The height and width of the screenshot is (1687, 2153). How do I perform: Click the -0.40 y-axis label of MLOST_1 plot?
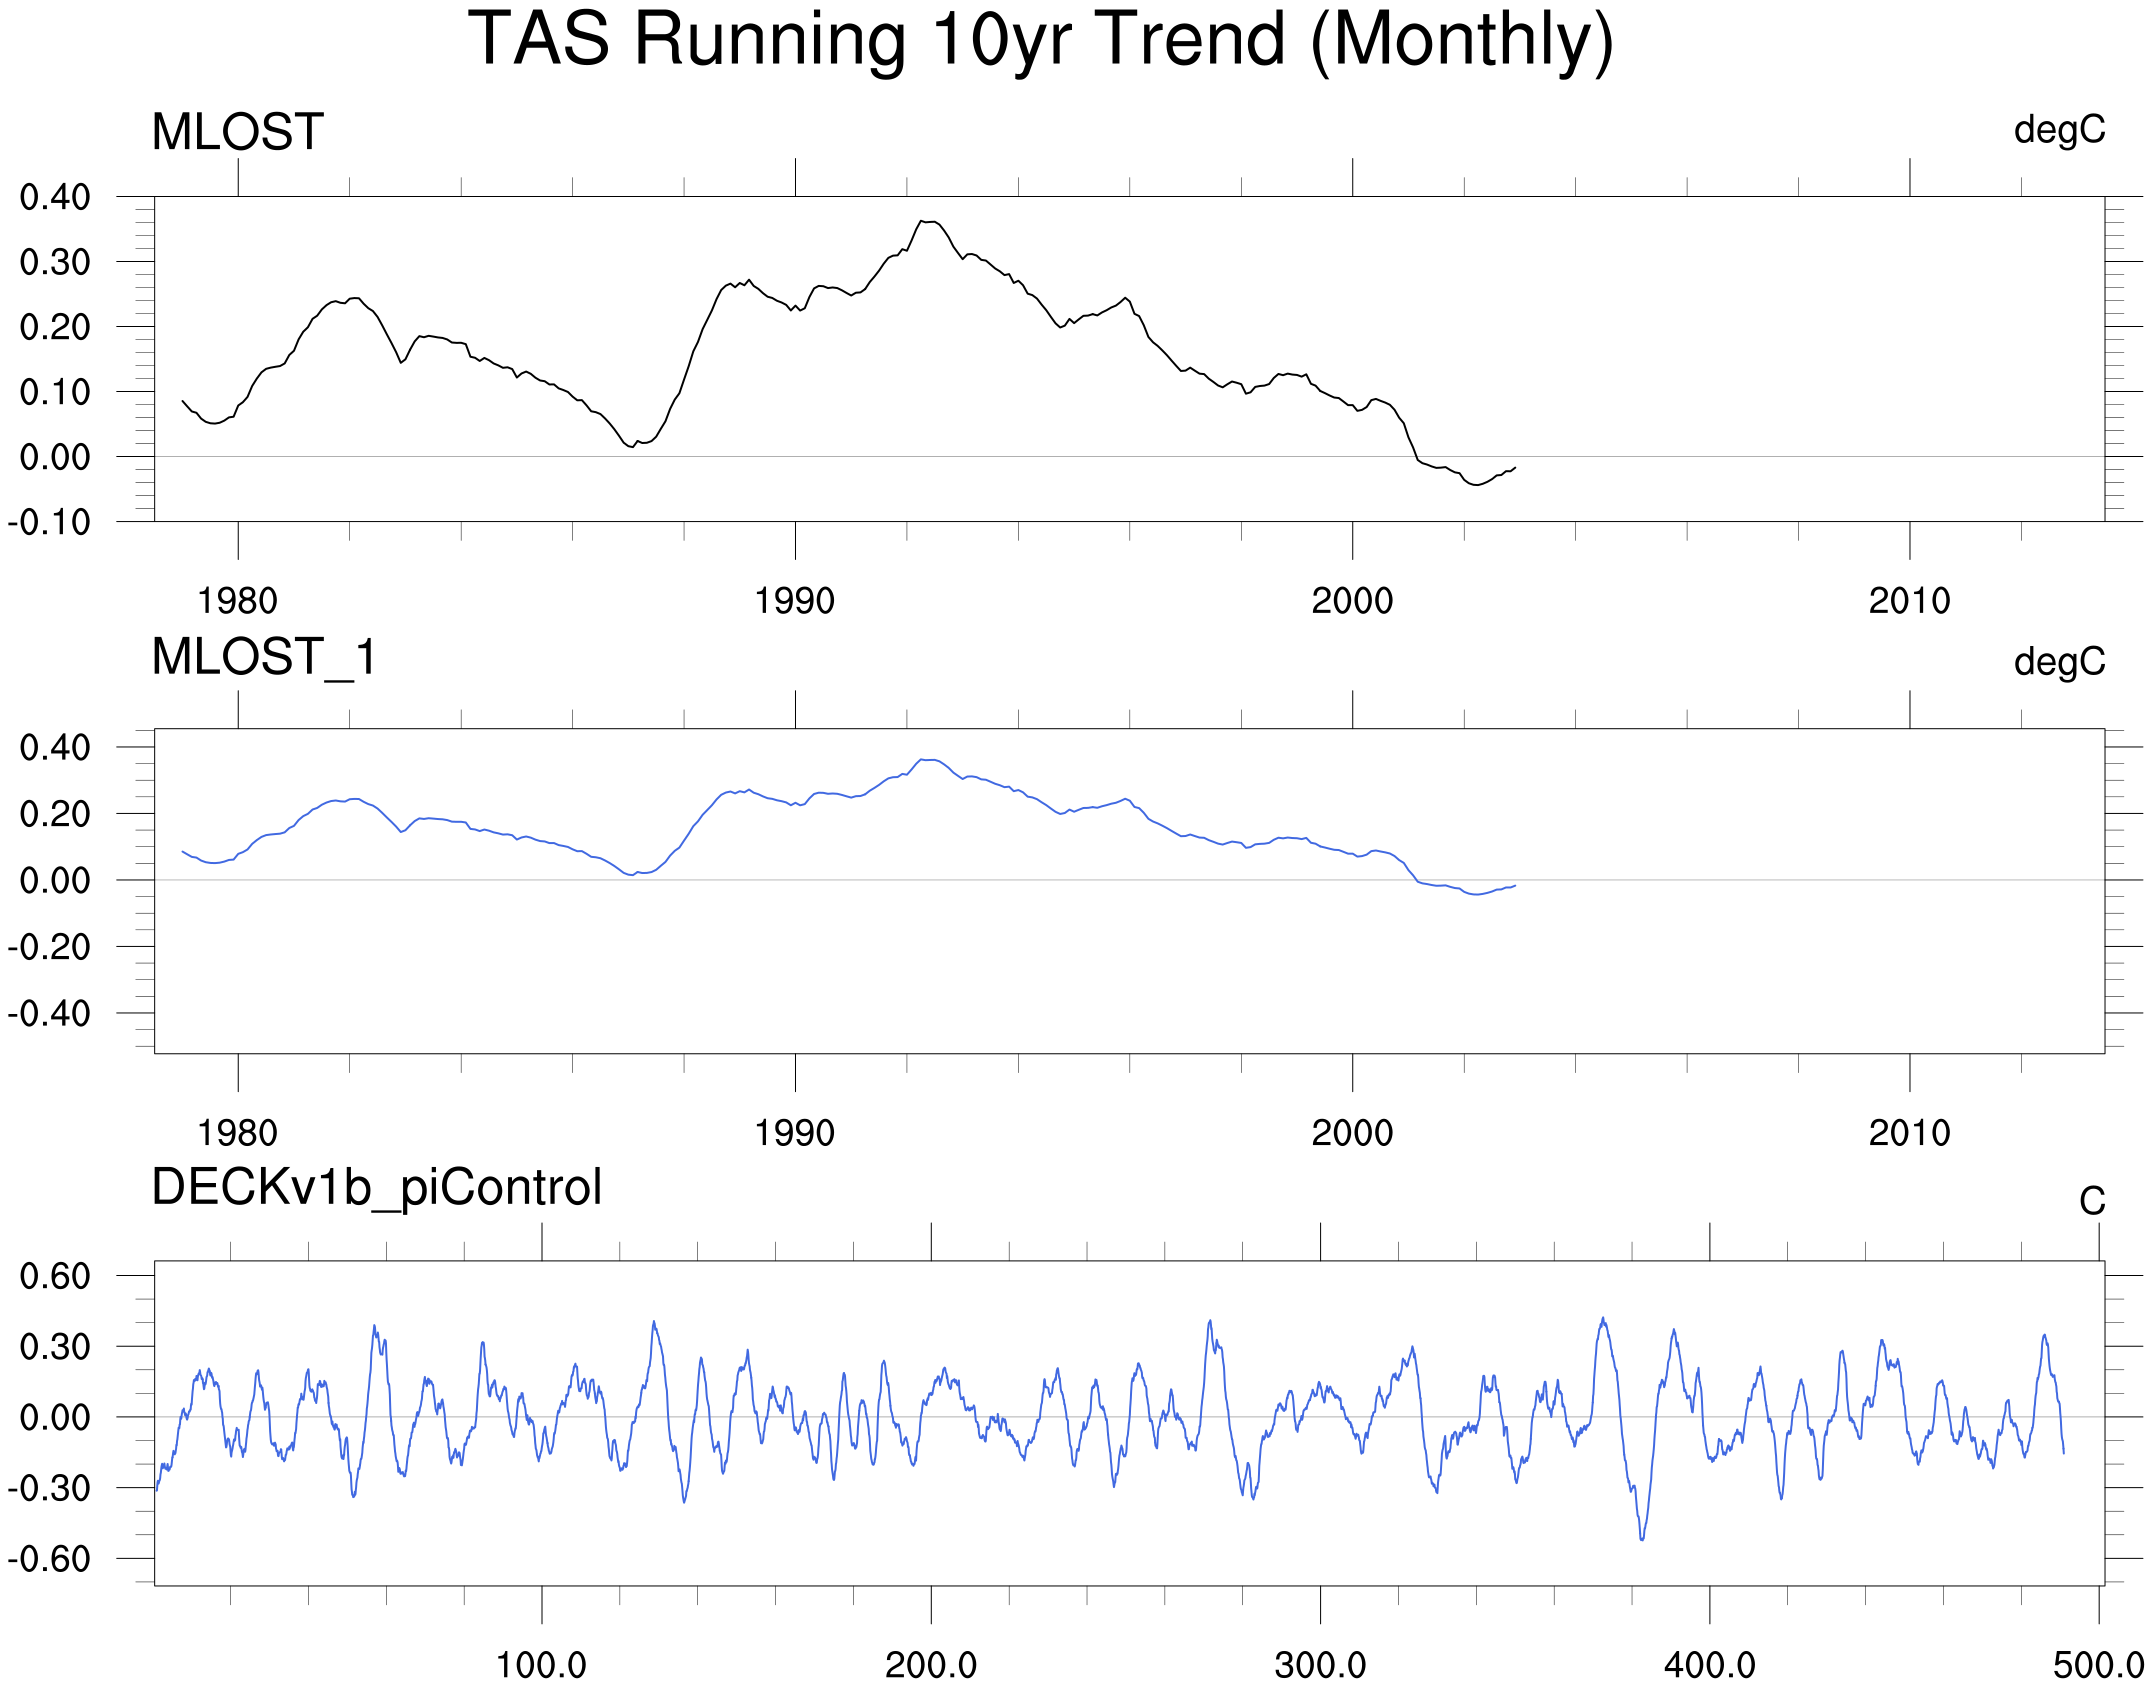tap(49, 1013)
